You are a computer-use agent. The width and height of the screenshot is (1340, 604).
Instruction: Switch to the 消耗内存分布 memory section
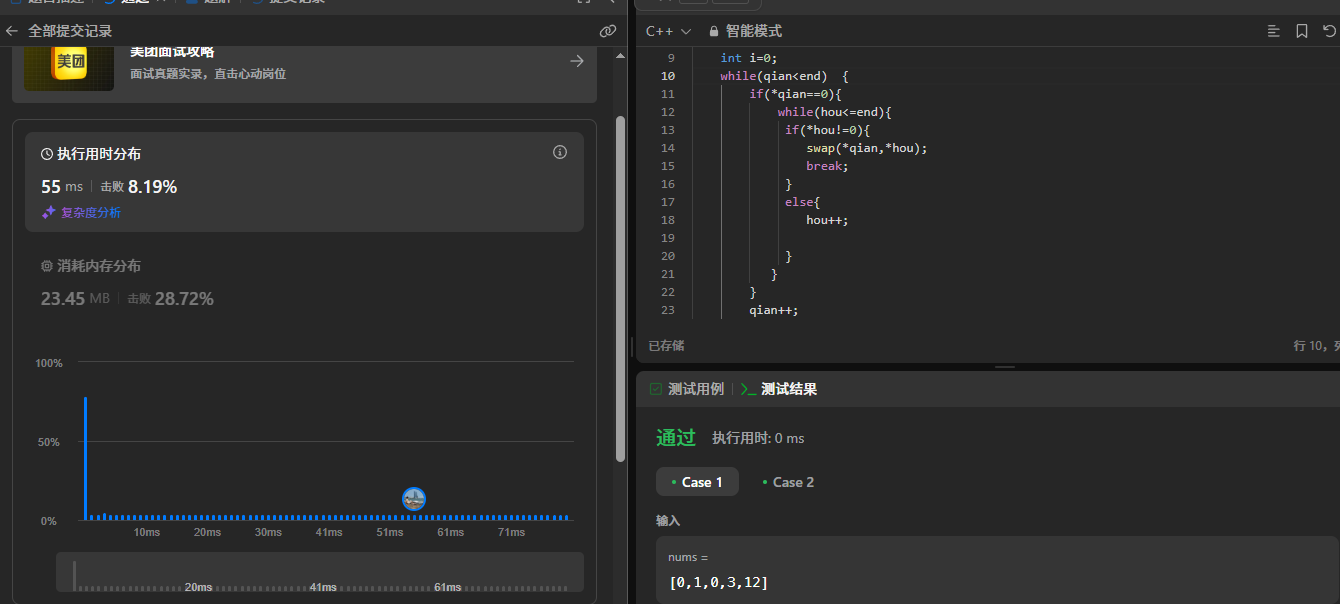point(91,266)
